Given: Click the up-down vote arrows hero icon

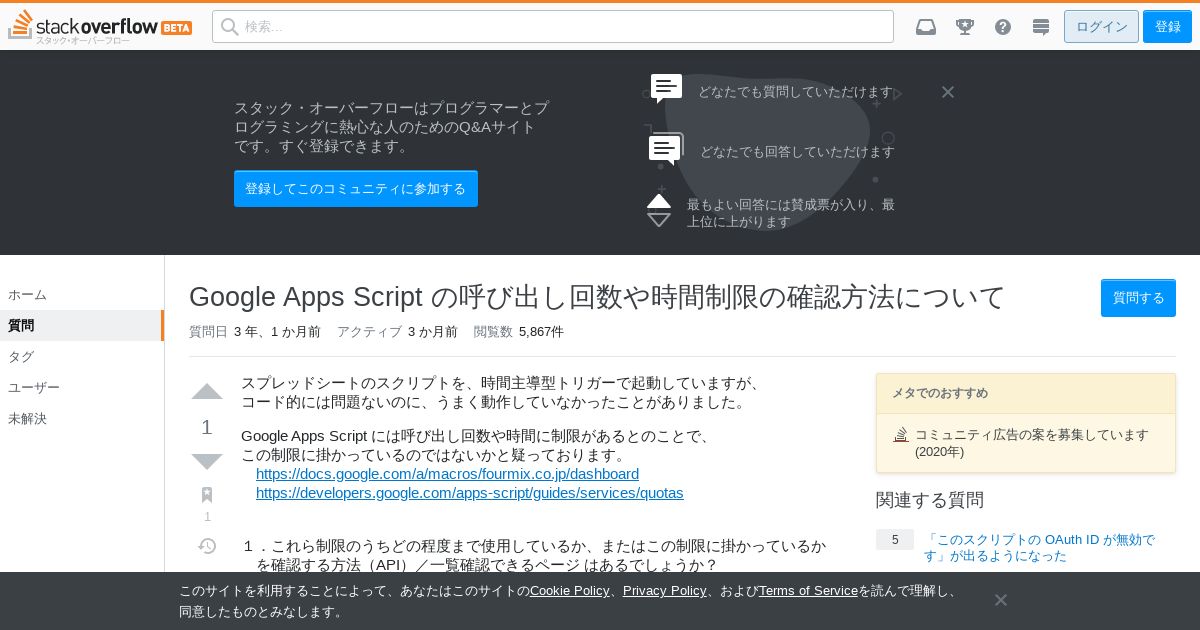Looking at the screenshot, I should coord(659,210).
